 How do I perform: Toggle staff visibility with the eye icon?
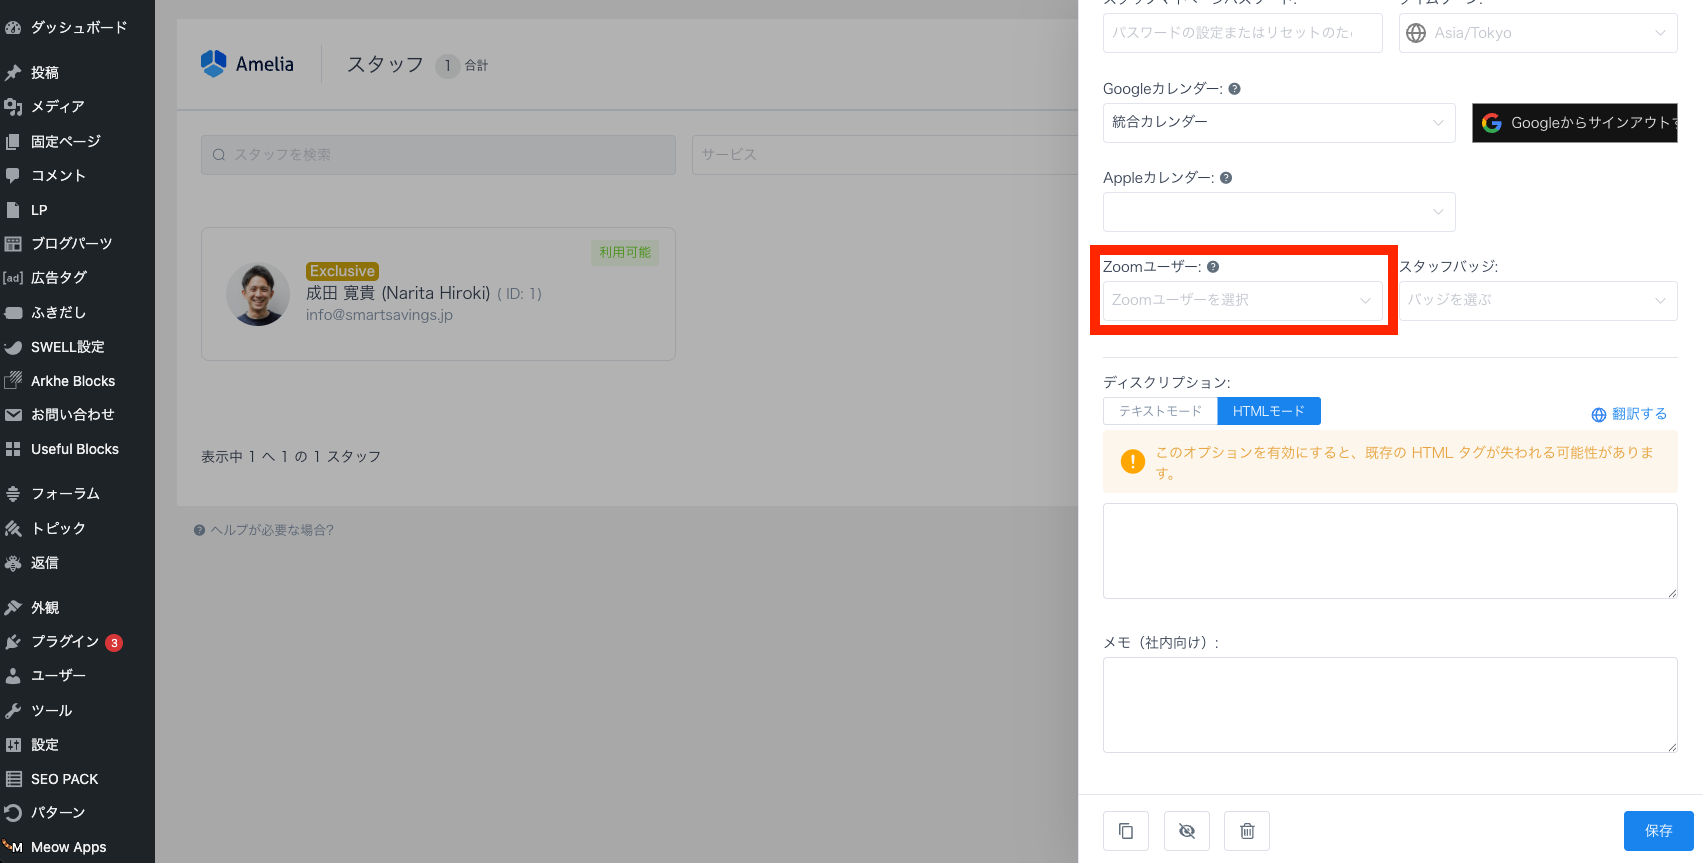pos(1186,831)
